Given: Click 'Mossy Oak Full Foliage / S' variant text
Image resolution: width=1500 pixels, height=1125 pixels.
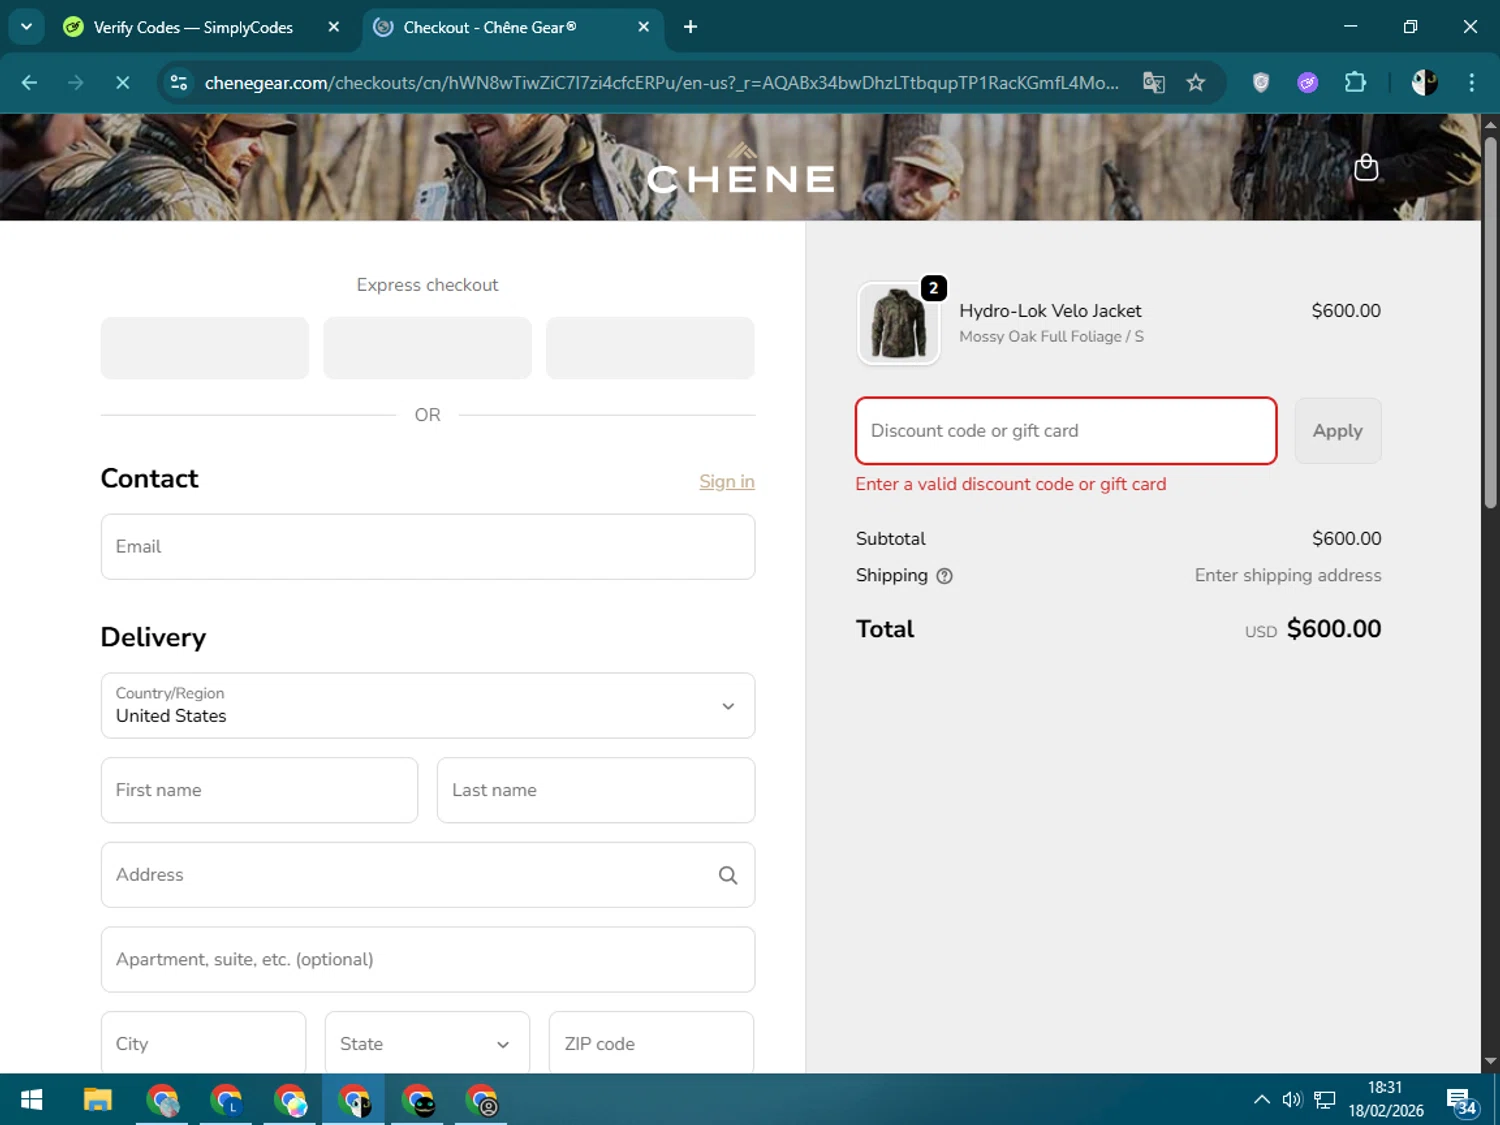Looking at the screenshot, I should click(1051, 337).
